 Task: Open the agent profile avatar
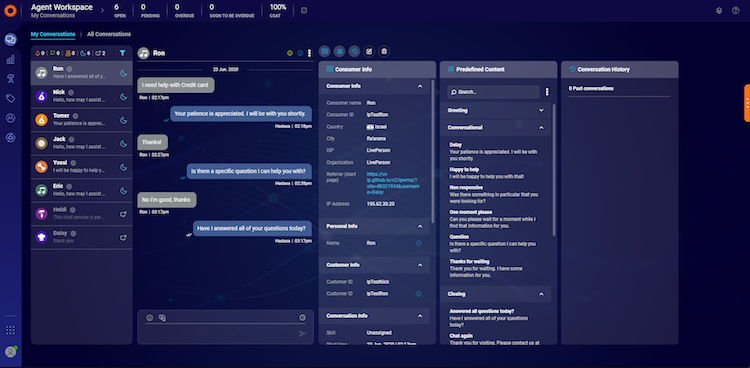point(11,352)
